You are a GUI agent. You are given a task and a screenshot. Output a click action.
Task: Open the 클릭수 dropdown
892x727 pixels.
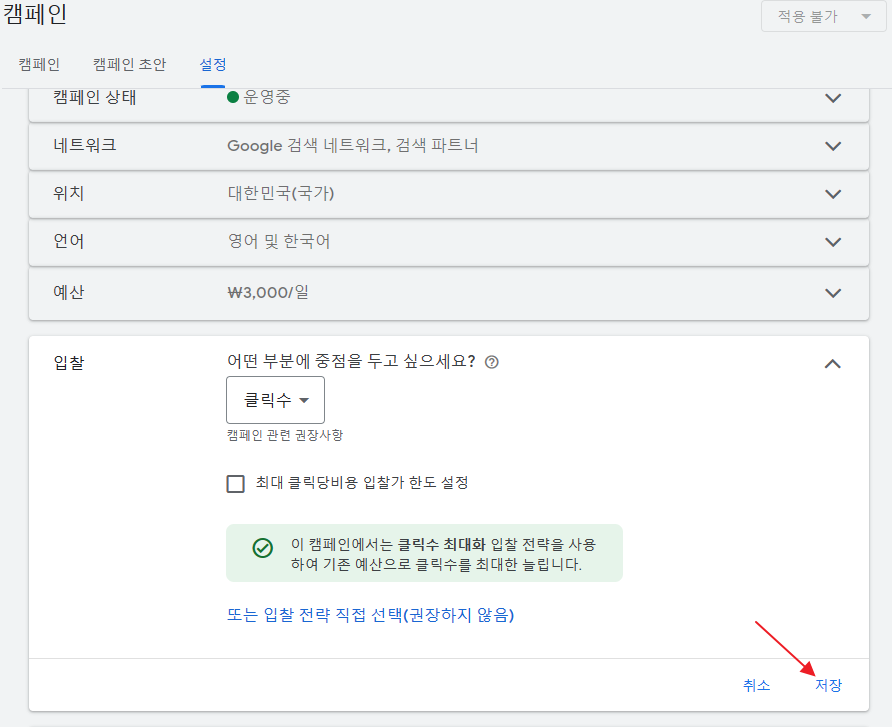tap(276, 400)
